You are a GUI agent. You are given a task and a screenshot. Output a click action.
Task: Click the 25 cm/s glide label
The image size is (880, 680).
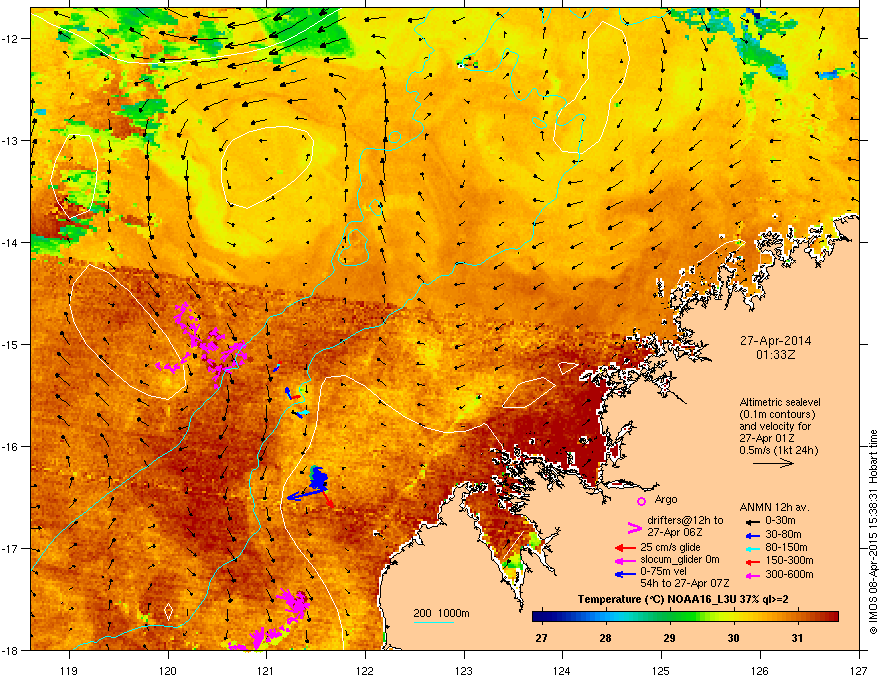(670, 547)
